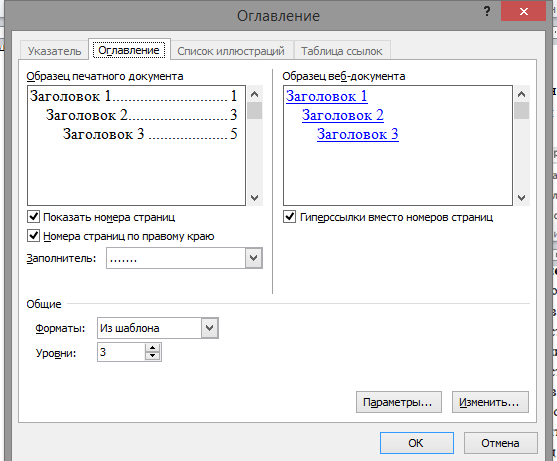Click the Образец печатного документа label

[105, 76]
